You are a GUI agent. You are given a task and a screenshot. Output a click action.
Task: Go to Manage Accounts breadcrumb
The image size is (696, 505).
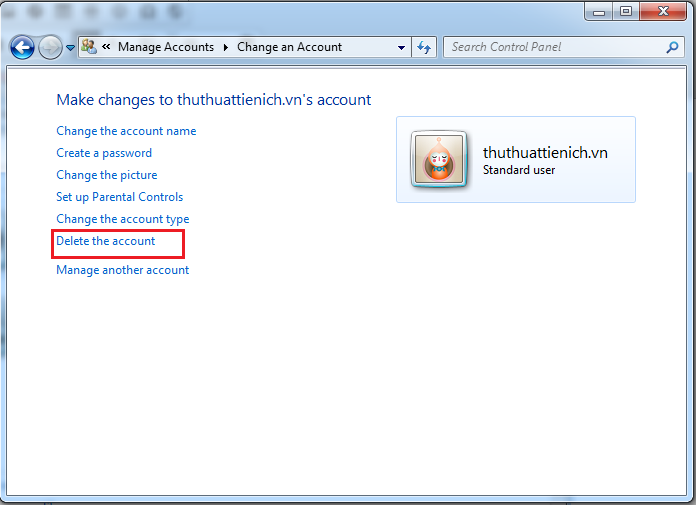[165, 47]
